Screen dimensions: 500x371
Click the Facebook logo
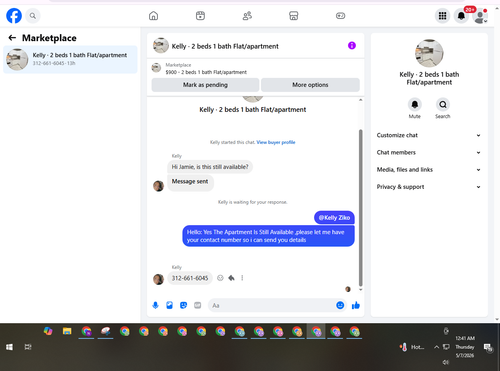(14, 16)
